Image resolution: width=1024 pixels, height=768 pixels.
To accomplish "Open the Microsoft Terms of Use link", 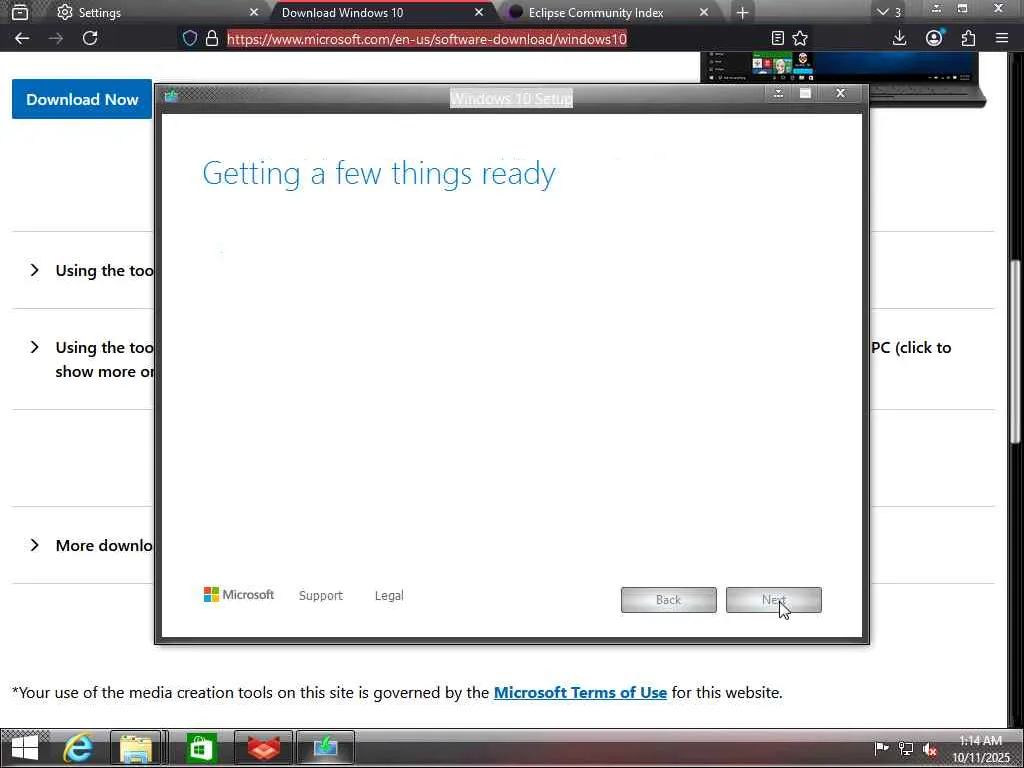I will pos(580,692).
